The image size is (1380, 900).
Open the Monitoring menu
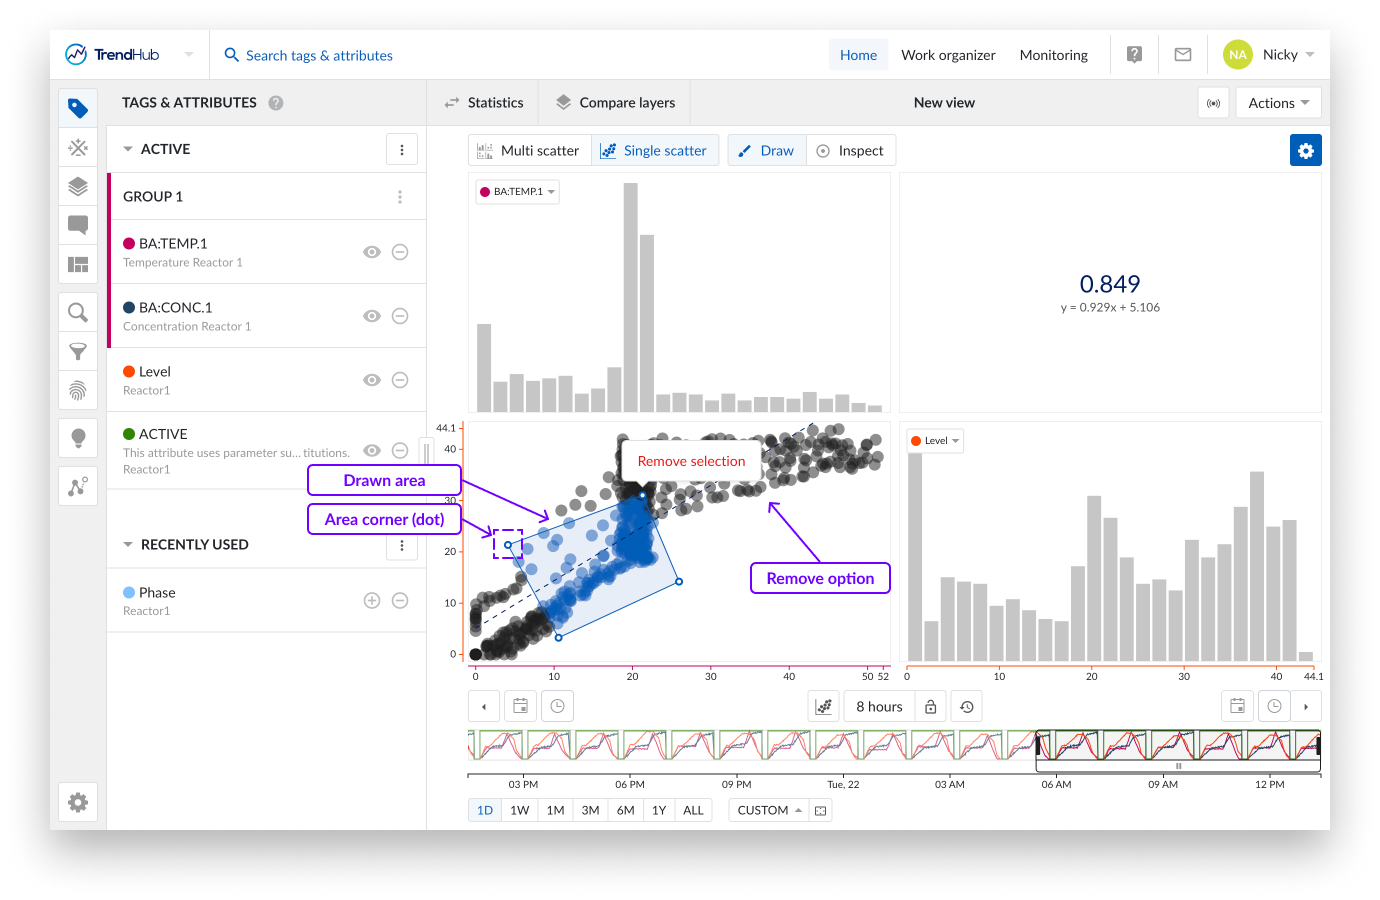click(x=1053, y=55)
